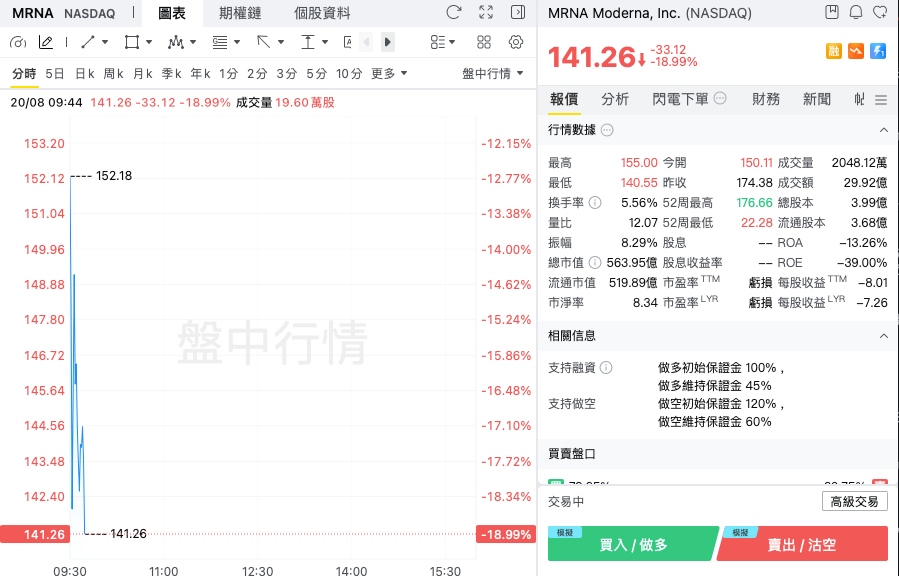The width and height of the screenshot is (899, 576).
Task: Open 高級交易 advanced trading
Action: (x=854, y=502)
